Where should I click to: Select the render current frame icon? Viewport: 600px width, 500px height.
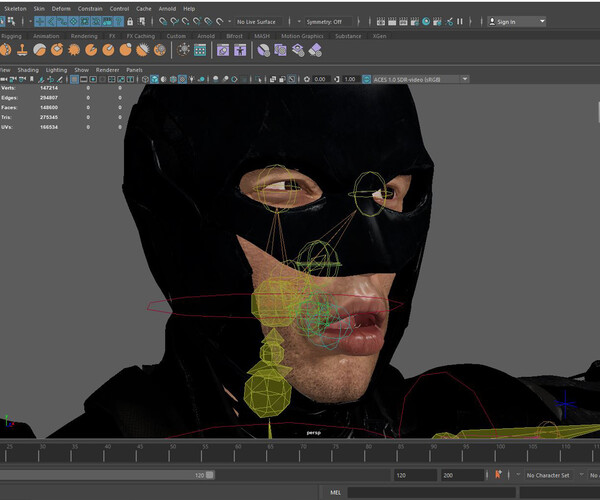click(392, 22)
